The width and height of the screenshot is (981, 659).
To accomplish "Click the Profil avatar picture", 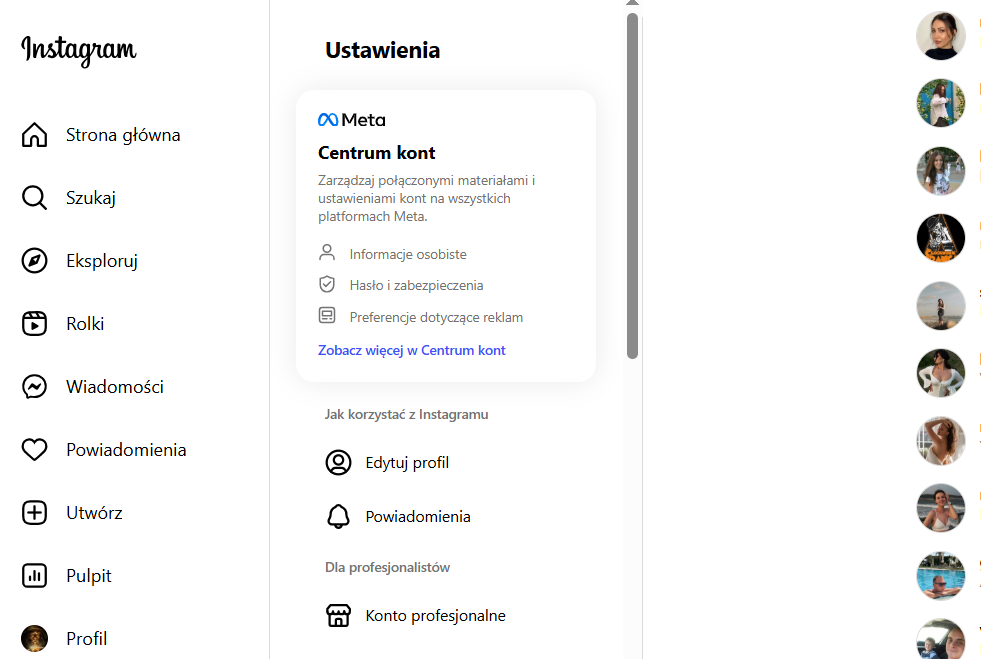I will [35, 638].
